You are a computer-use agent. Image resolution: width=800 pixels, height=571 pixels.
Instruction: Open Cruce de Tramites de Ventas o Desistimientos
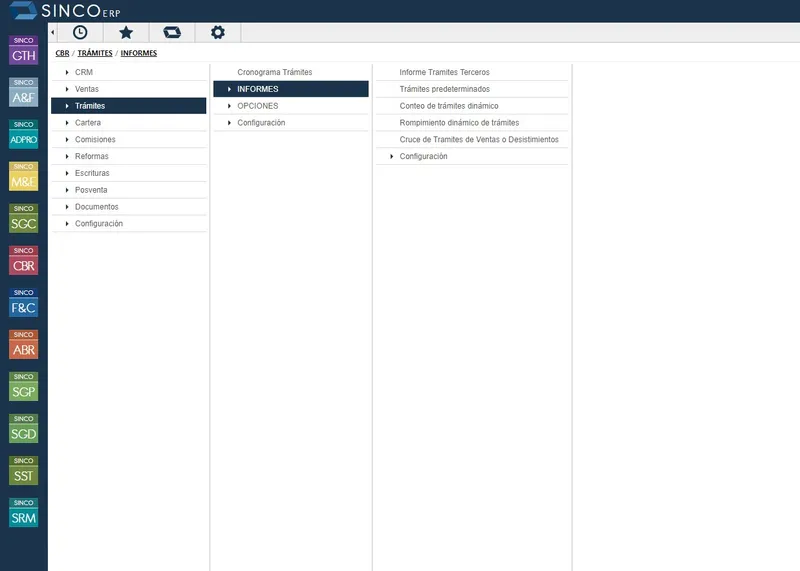[x=472, y=140]
